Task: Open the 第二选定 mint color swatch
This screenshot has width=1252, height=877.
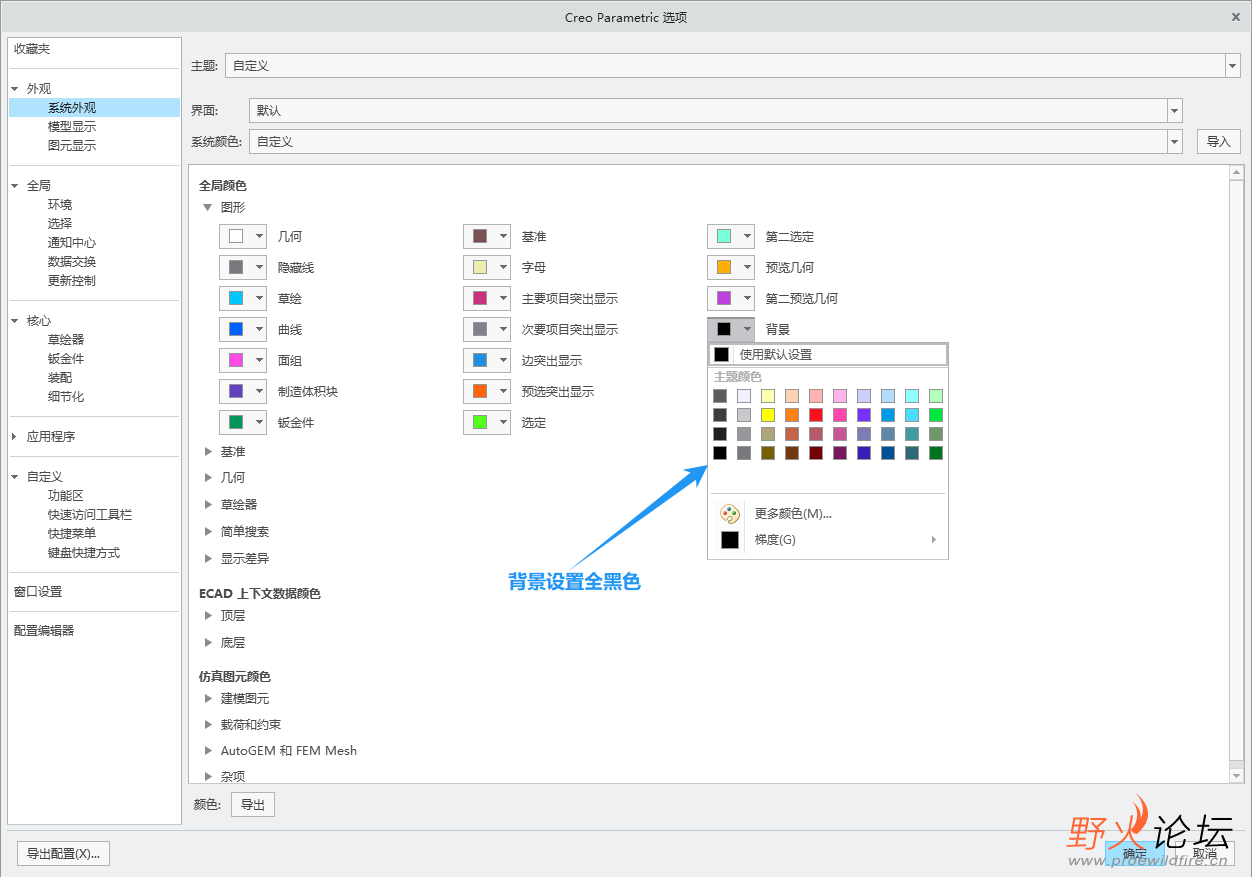Action: click(731, 237)
